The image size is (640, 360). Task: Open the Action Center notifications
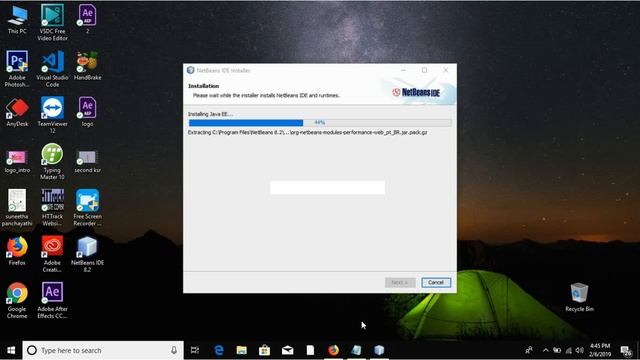[625, 350]
